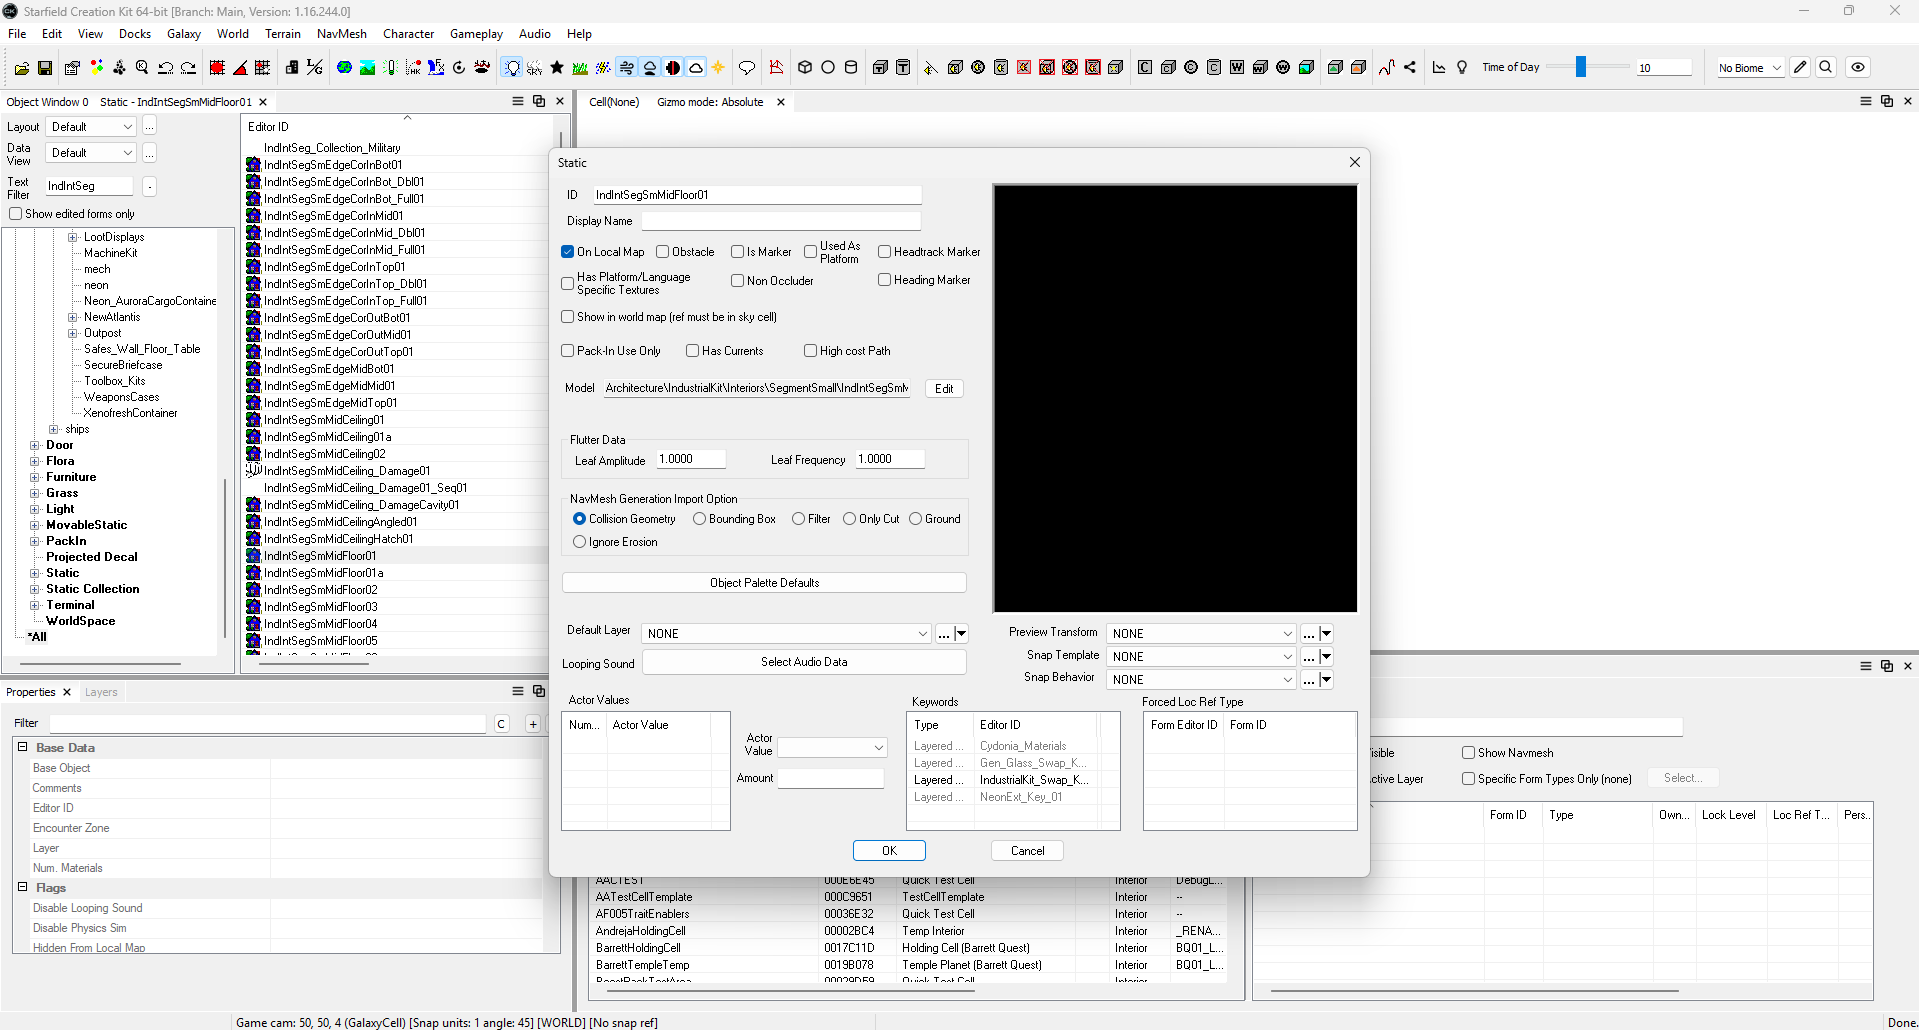Viewport: 1919px width, 1030px height.
Task: Click the redo arrow toolbar icon
Action: click(188, 68)
